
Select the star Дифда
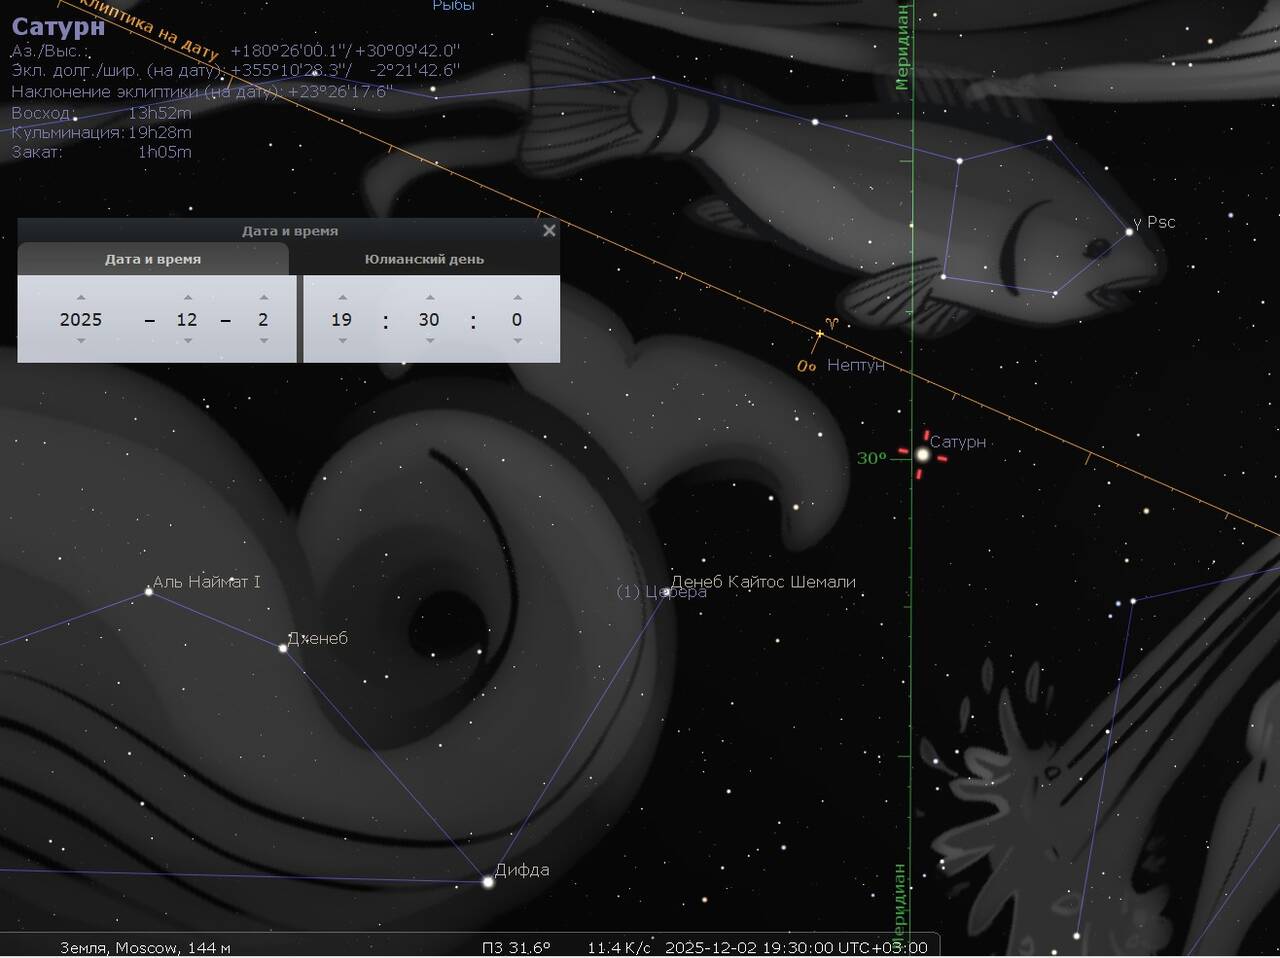pyautogui.click(x=488, y=882)
